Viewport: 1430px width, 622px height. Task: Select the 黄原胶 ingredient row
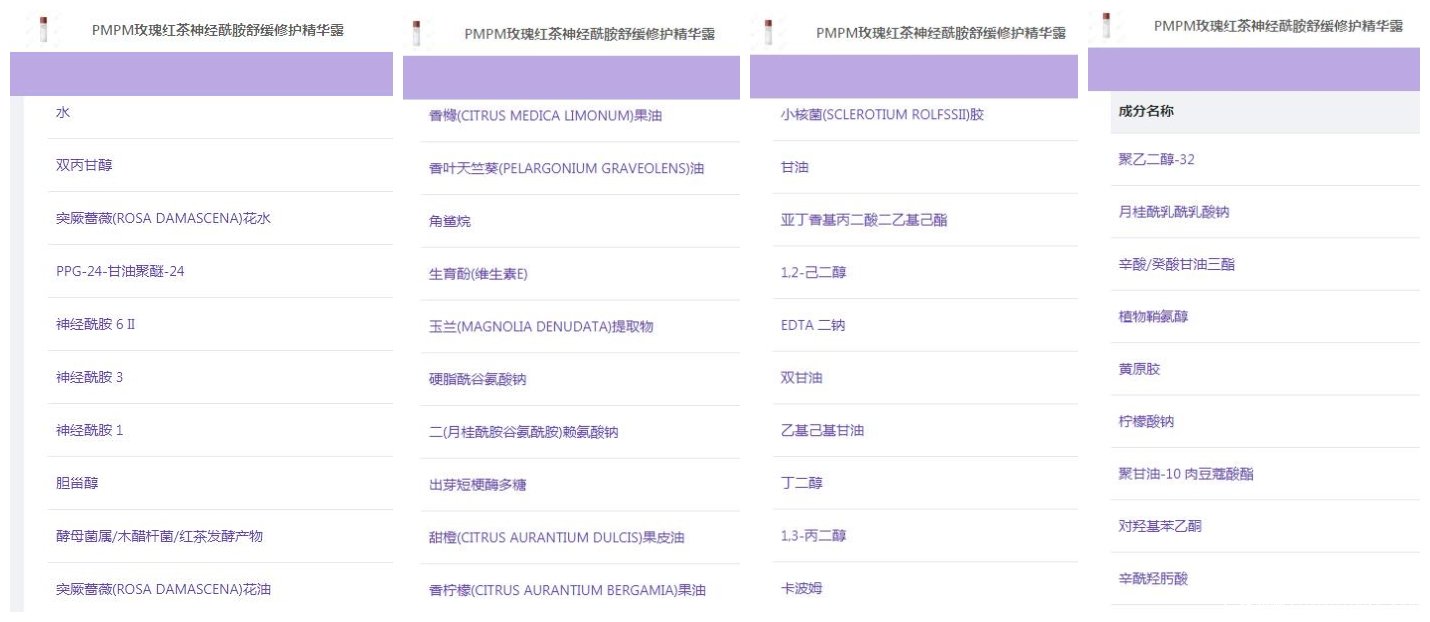pos(1139,369)
